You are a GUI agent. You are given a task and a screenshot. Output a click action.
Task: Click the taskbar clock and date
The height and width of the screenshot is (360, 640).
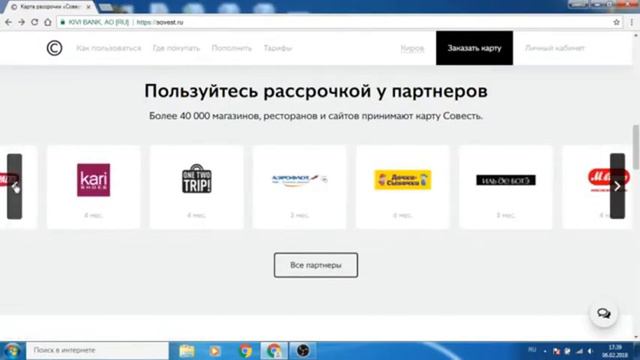615,351
